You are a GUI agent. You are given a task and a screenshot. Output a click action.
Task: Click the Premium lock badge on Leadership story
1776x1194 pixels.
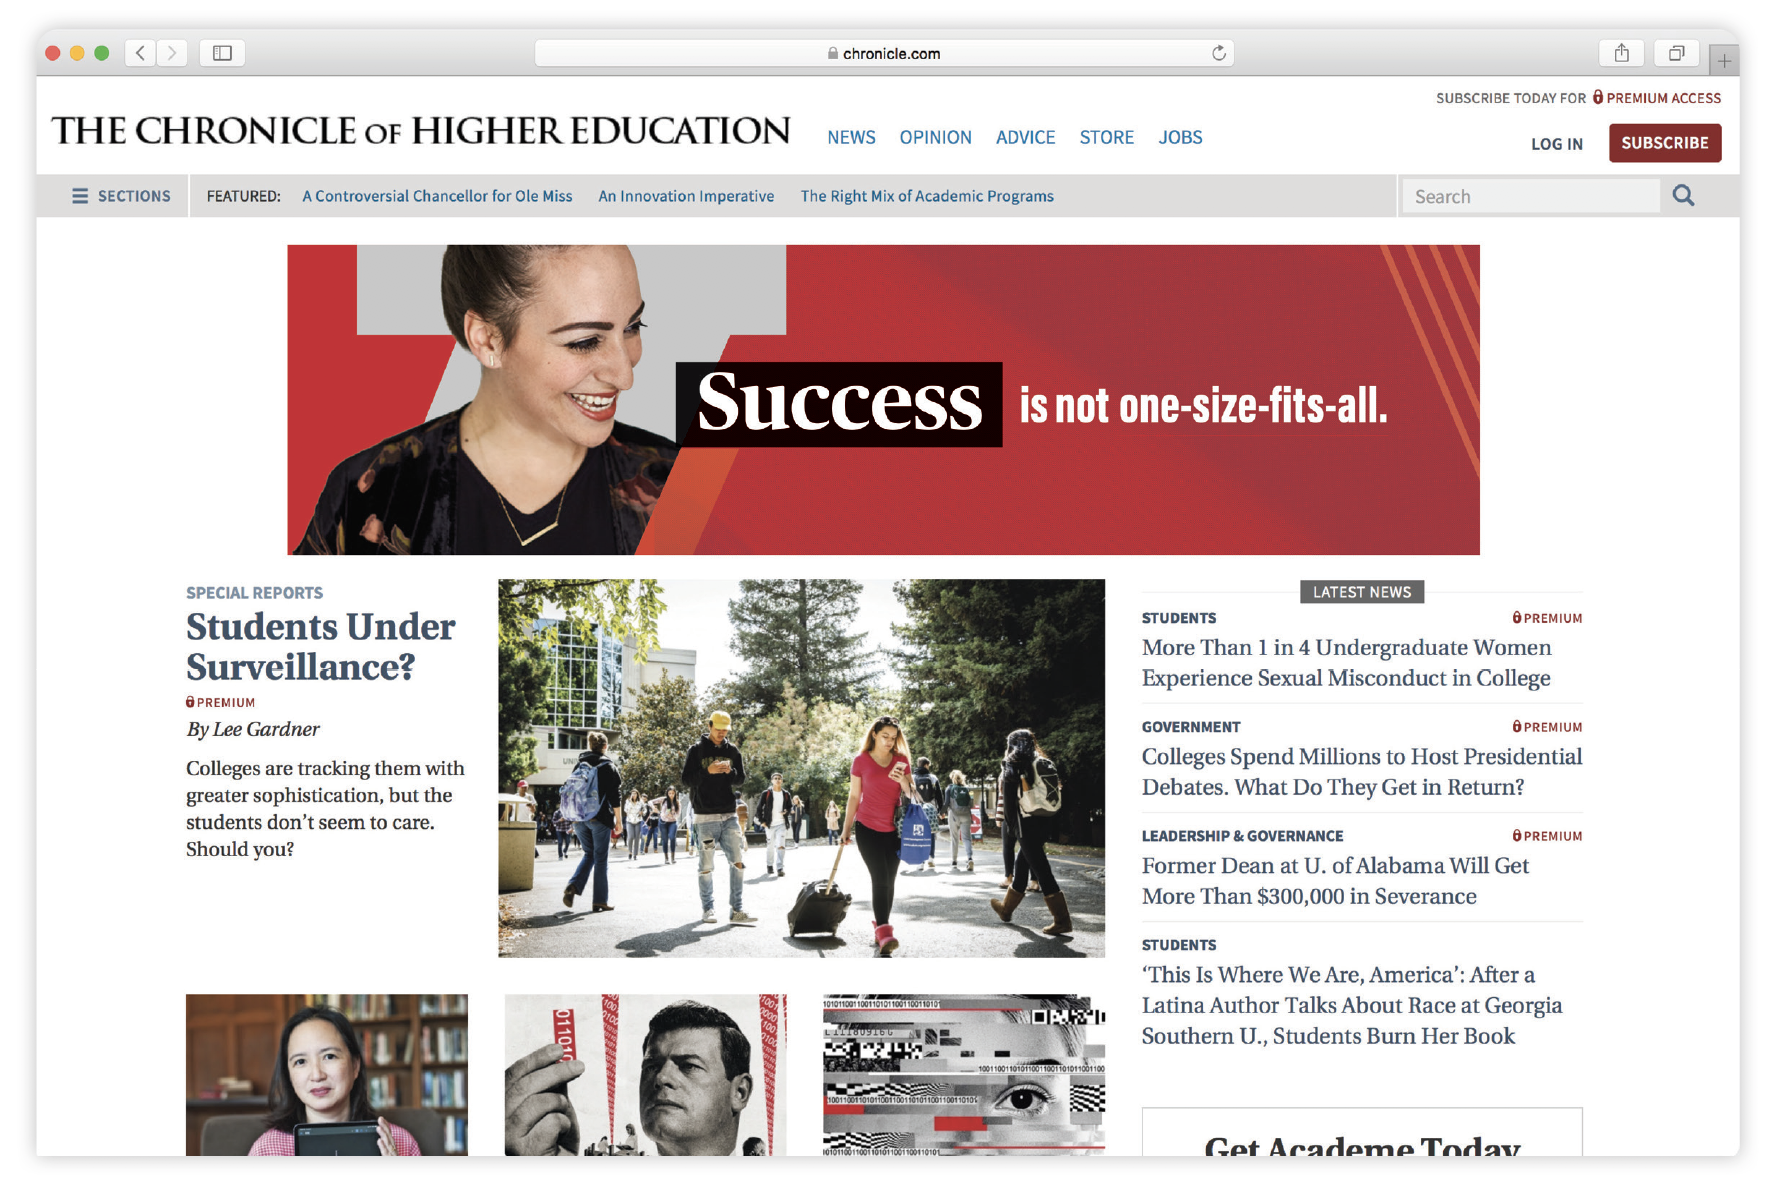(1547, 836)
